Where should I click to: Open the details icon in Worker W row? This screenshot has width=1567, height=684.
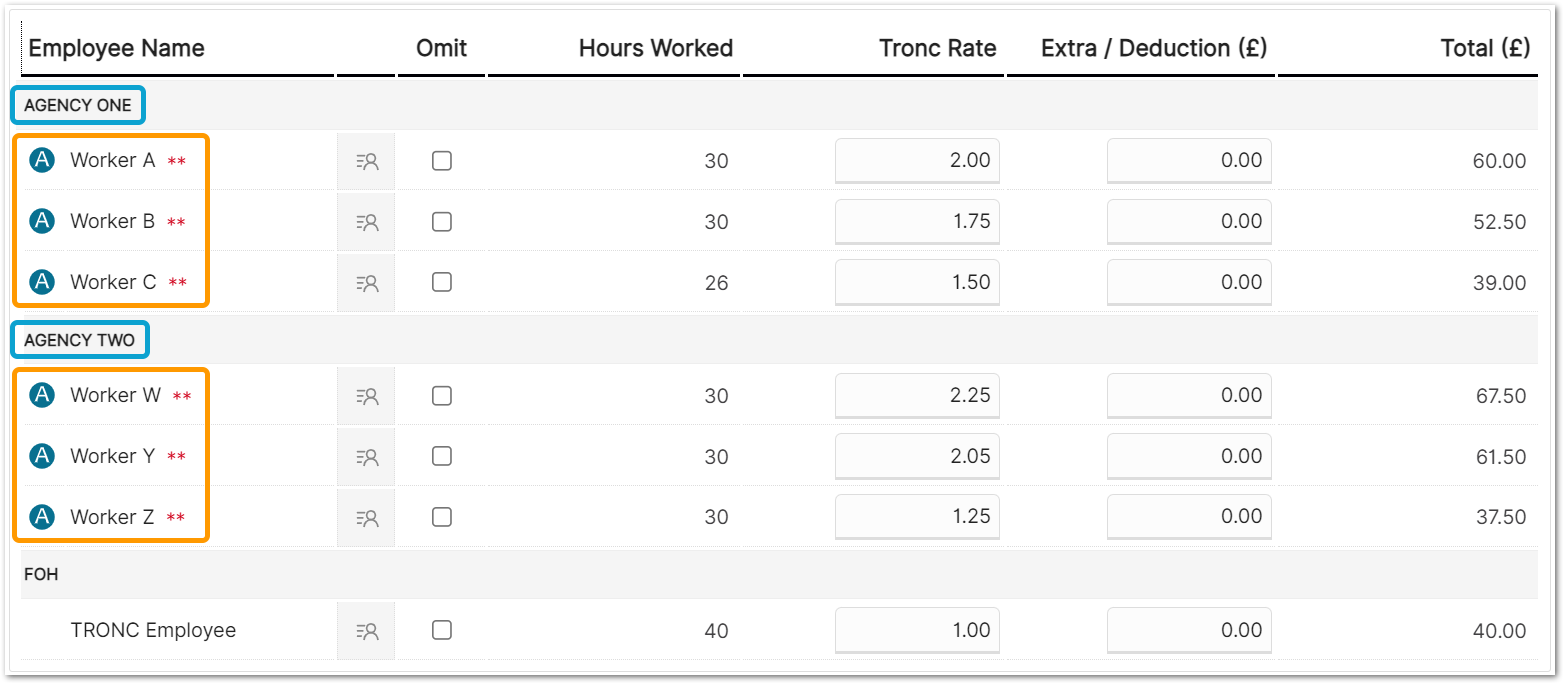point(367,396)
